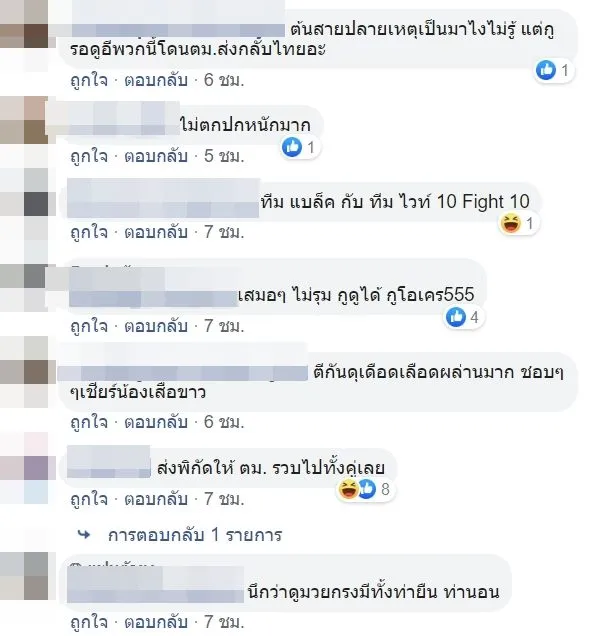Open the profile picture of the first commenter
The height and width of the screenshot is (636, 614).
pos(24,36)
